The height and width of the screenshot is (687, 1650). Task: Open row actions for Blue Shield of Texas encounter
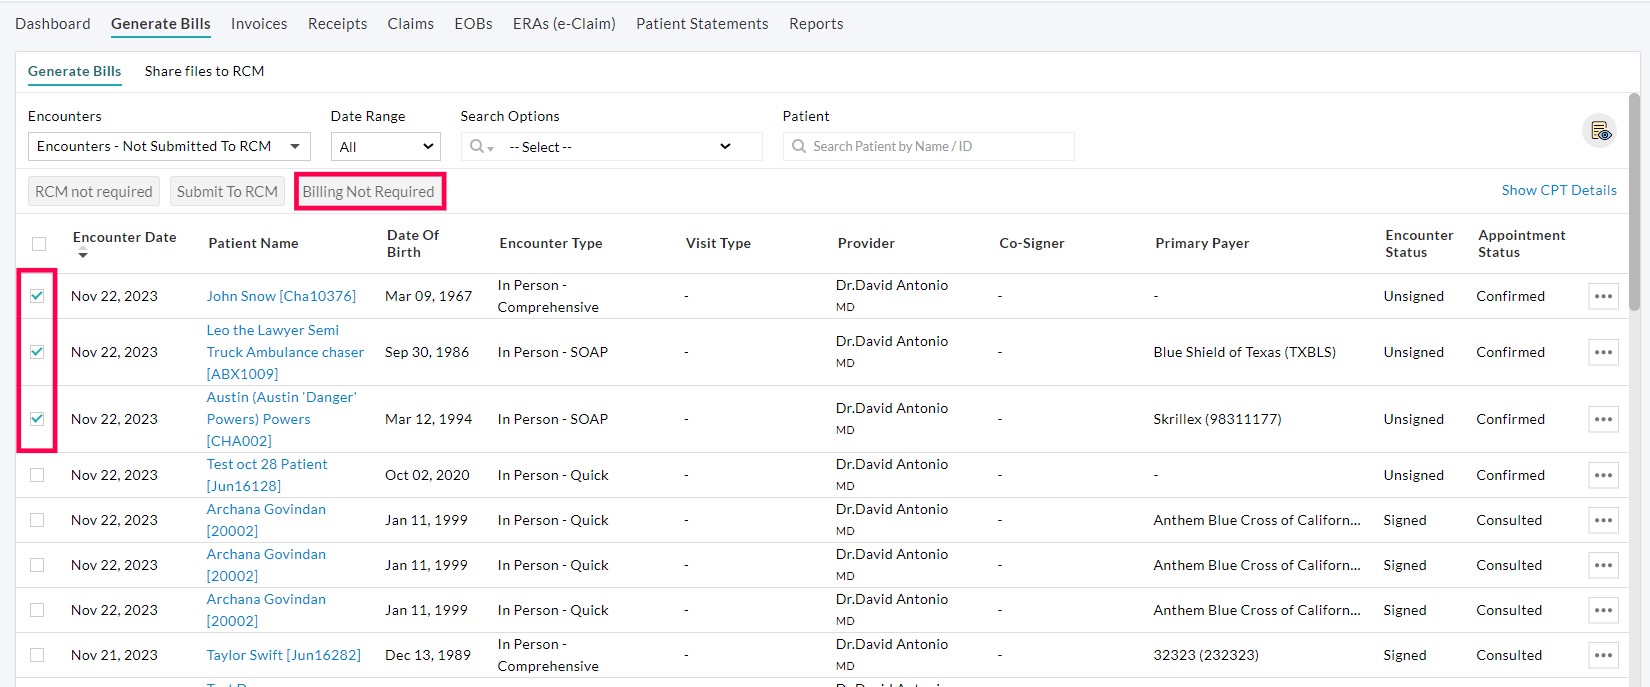(1603, 352)
